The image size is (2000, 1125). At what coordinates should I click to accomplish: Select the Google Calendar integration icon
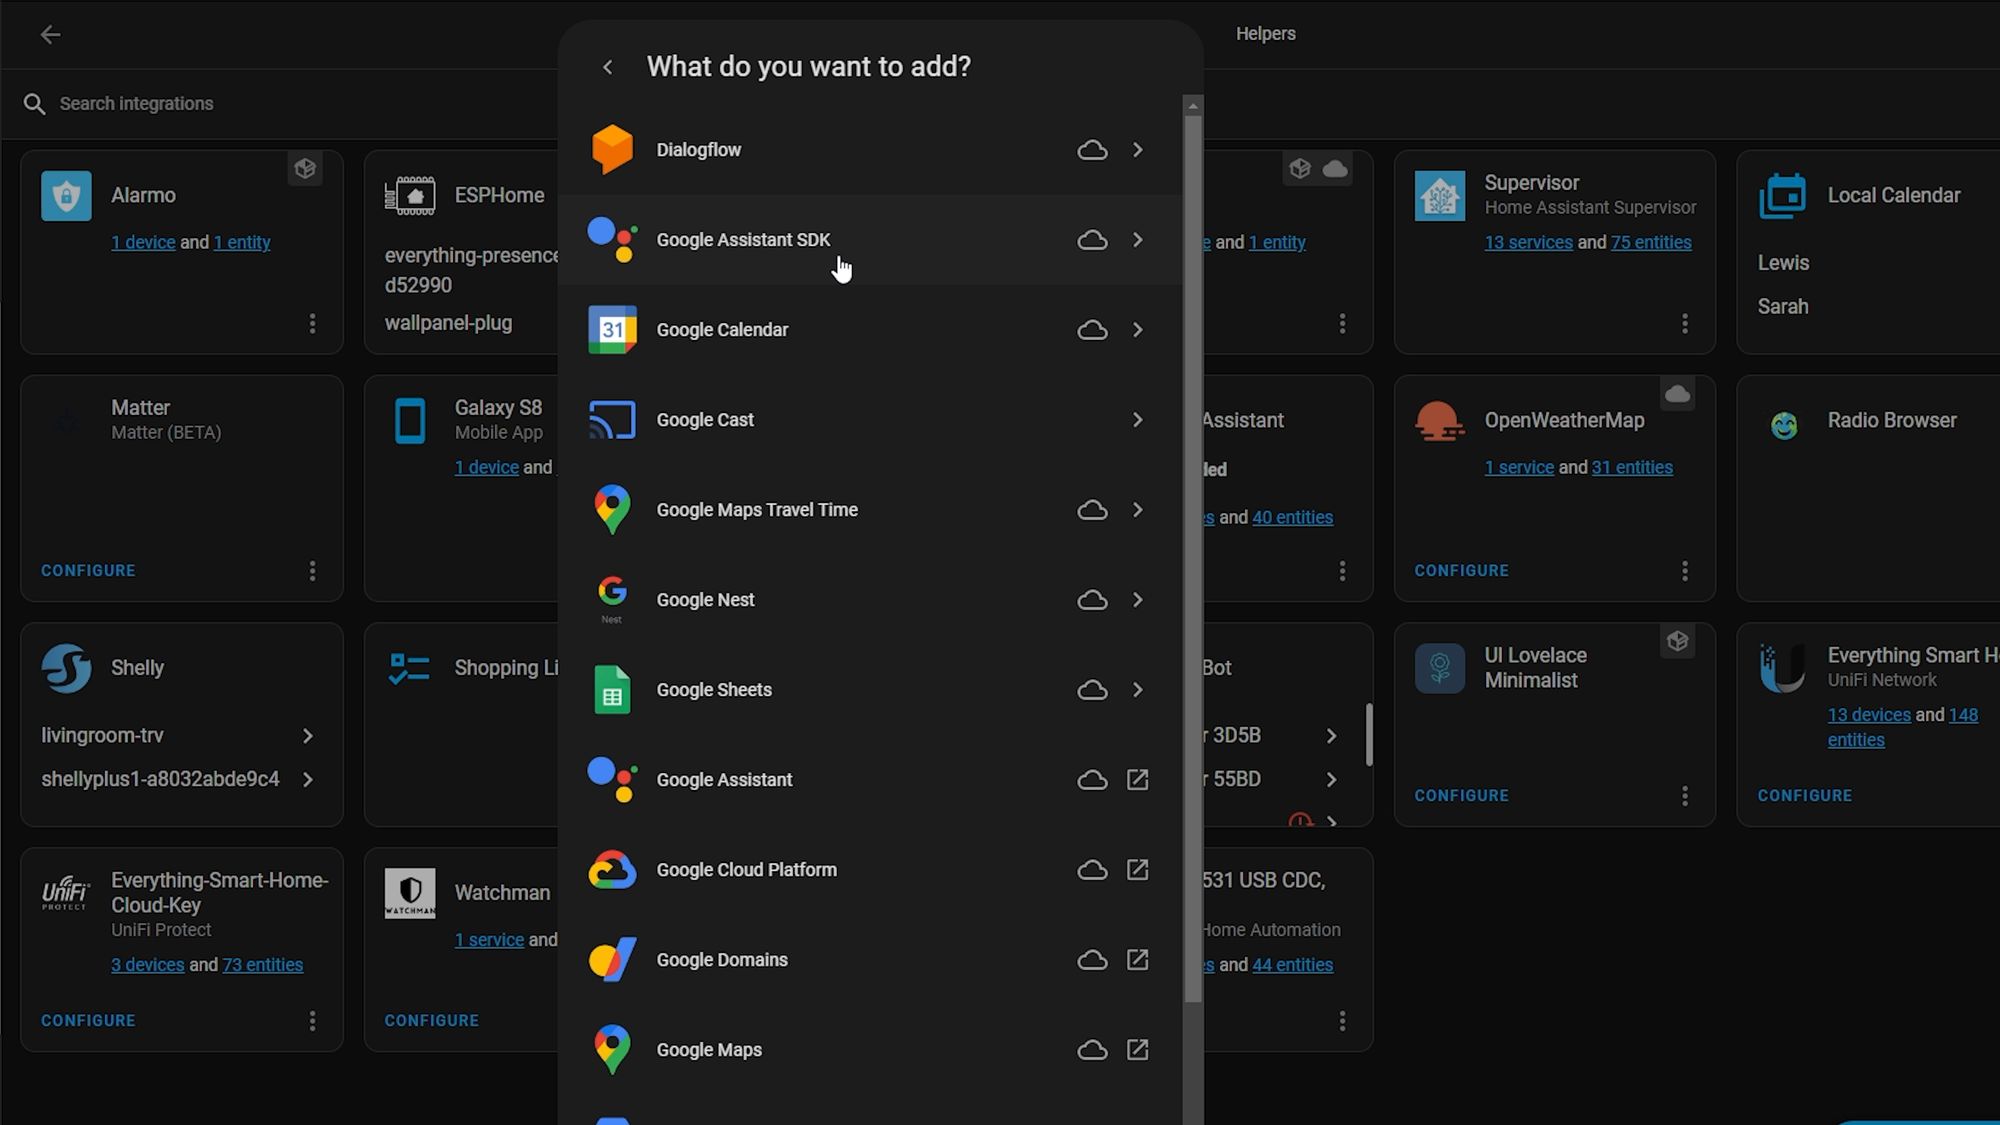point(611,330)
